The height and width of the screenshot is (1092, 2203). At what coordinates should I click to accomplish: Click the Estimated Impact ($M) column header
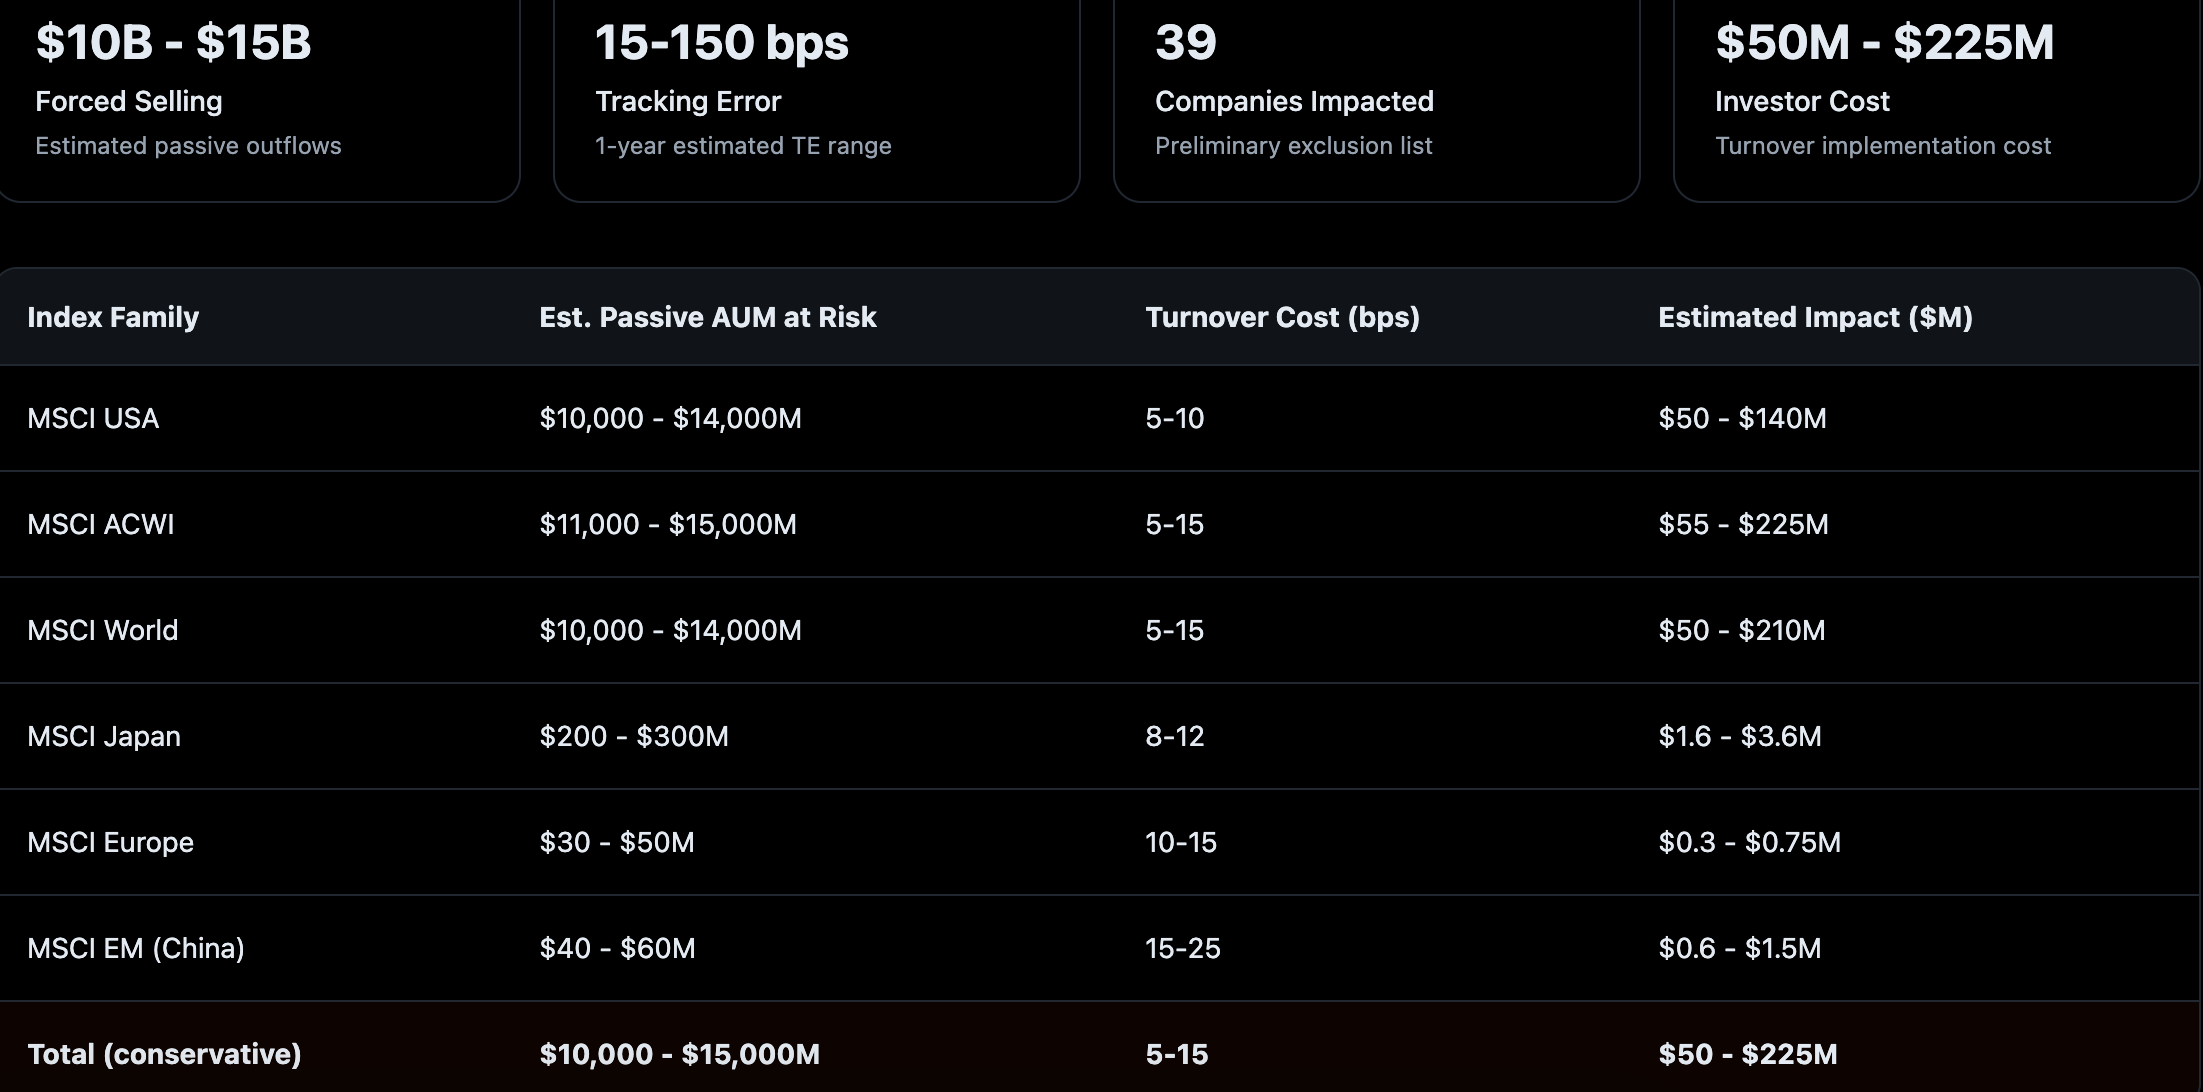[1815, 317]
